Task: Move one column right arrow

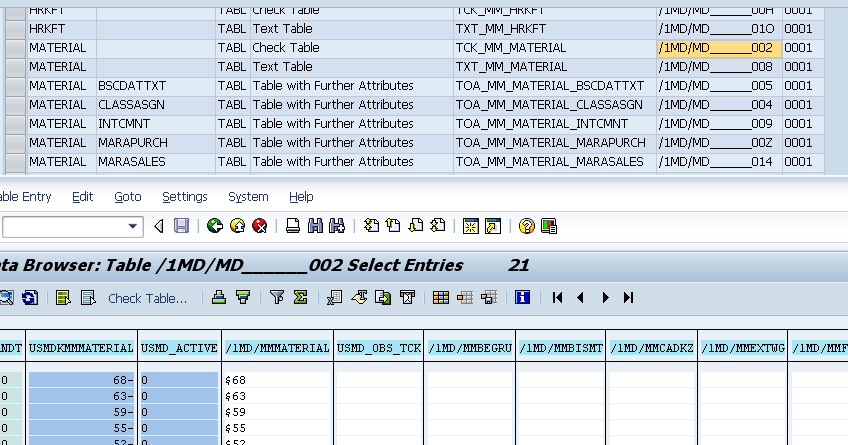Action: (605, 297)
